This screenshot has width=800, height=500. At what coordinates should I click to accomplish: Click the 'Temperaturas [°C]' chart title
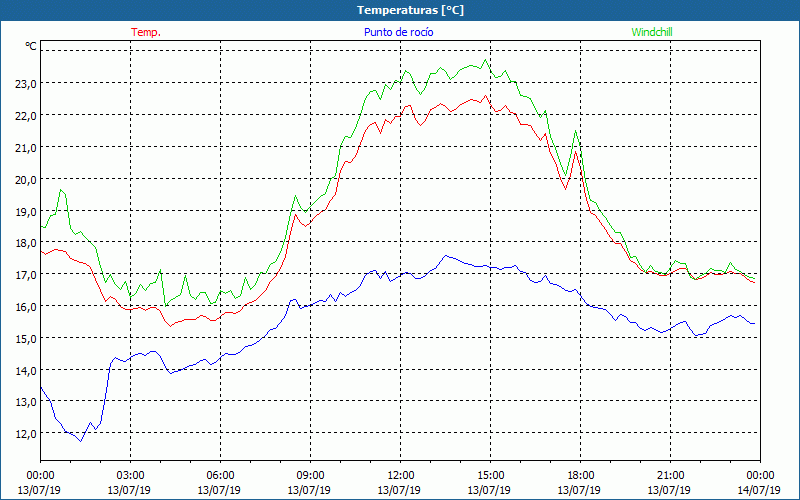410,10
